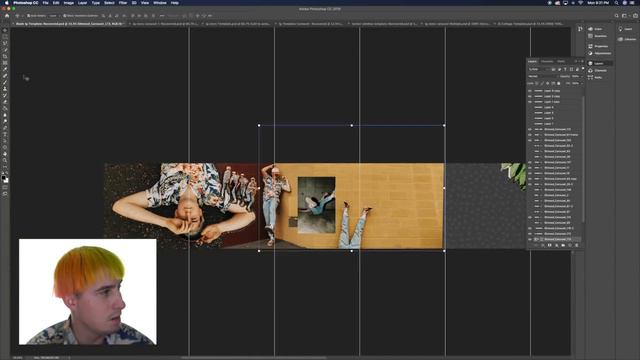Click the Layers panel vertical scrollbar
The height and width of the screenshot is (360, 640).
click(583, 159)
